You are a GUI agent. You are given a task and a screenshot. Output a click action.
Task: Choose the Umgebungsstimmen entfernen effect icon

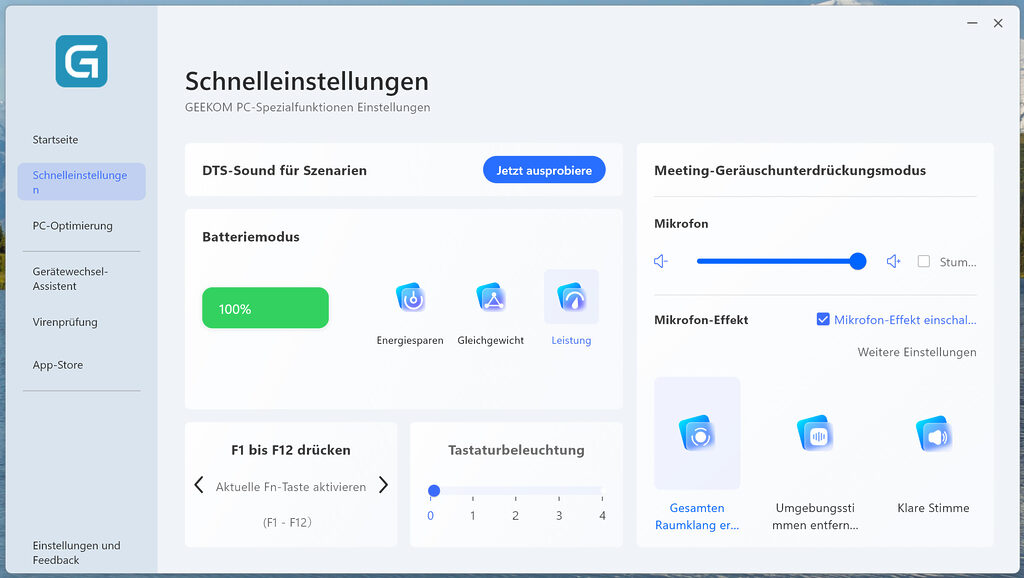click(x=814, y=434)
